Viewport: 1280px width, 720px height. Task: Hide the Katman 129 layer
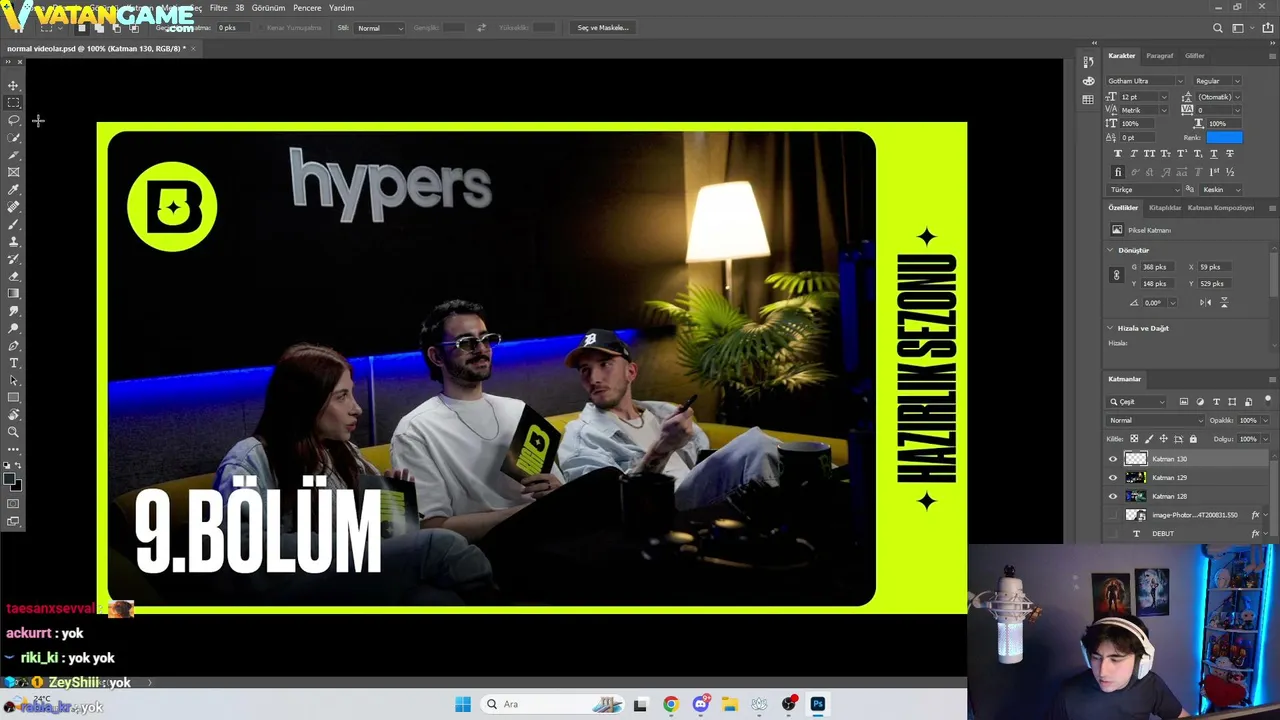pyautogui.click(x=1113, y=478)
